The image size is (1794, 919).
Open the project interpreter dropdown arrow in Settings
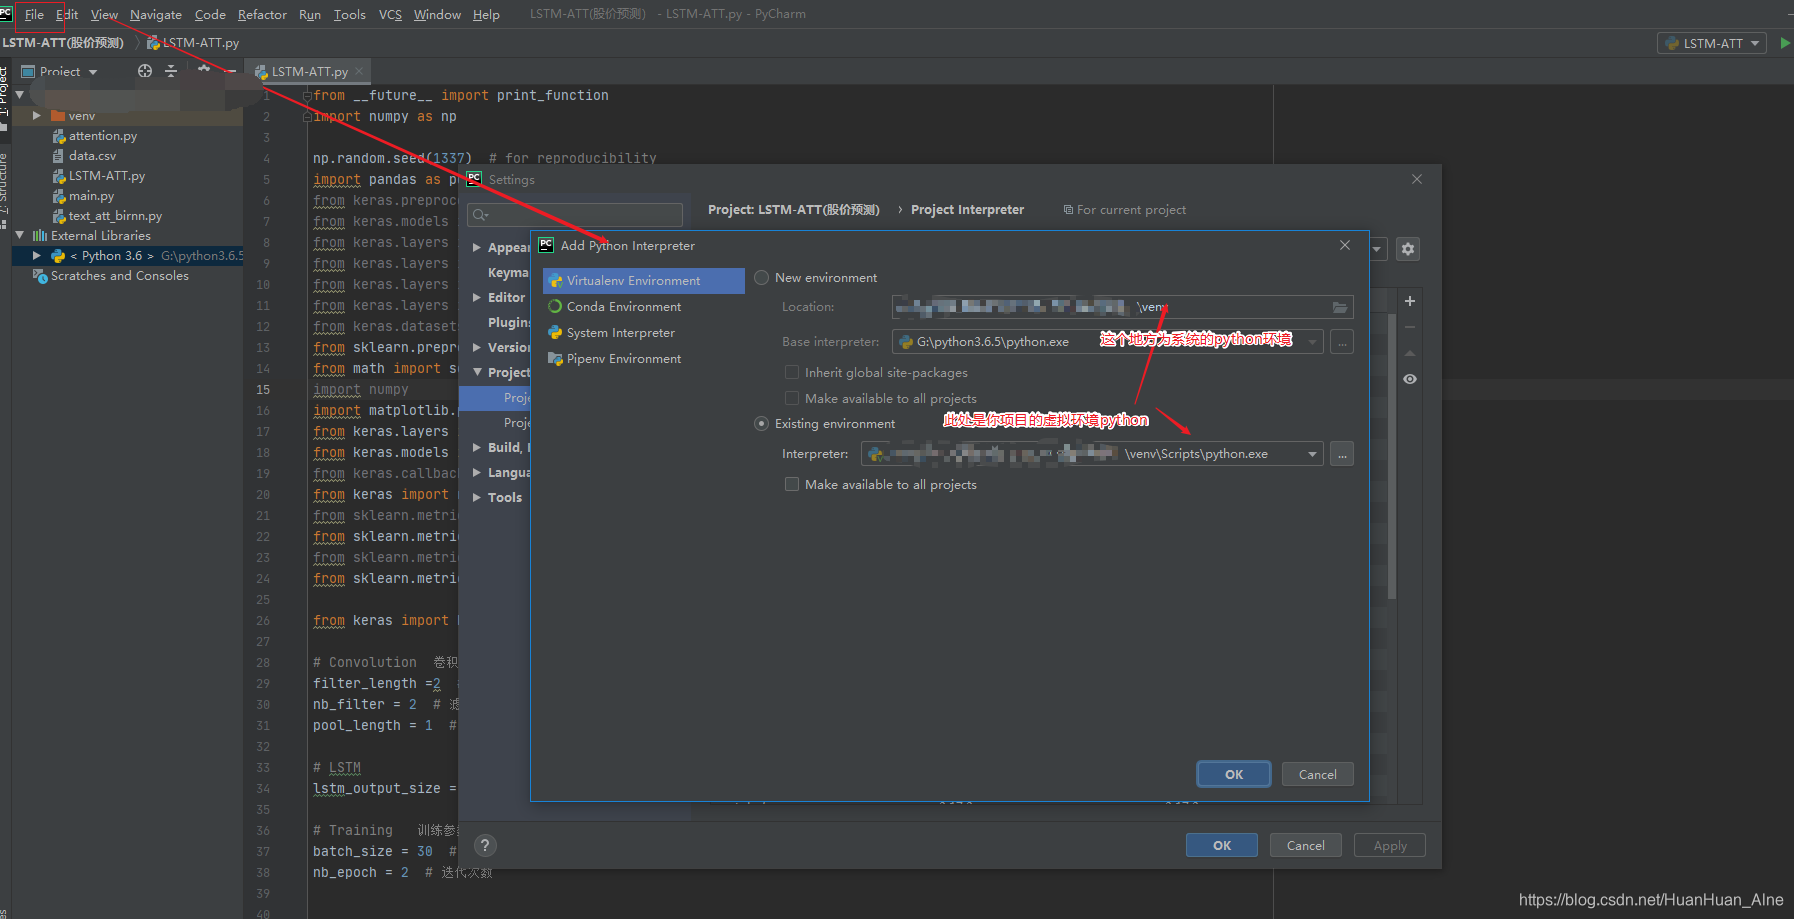click(x=1377, y=249)
